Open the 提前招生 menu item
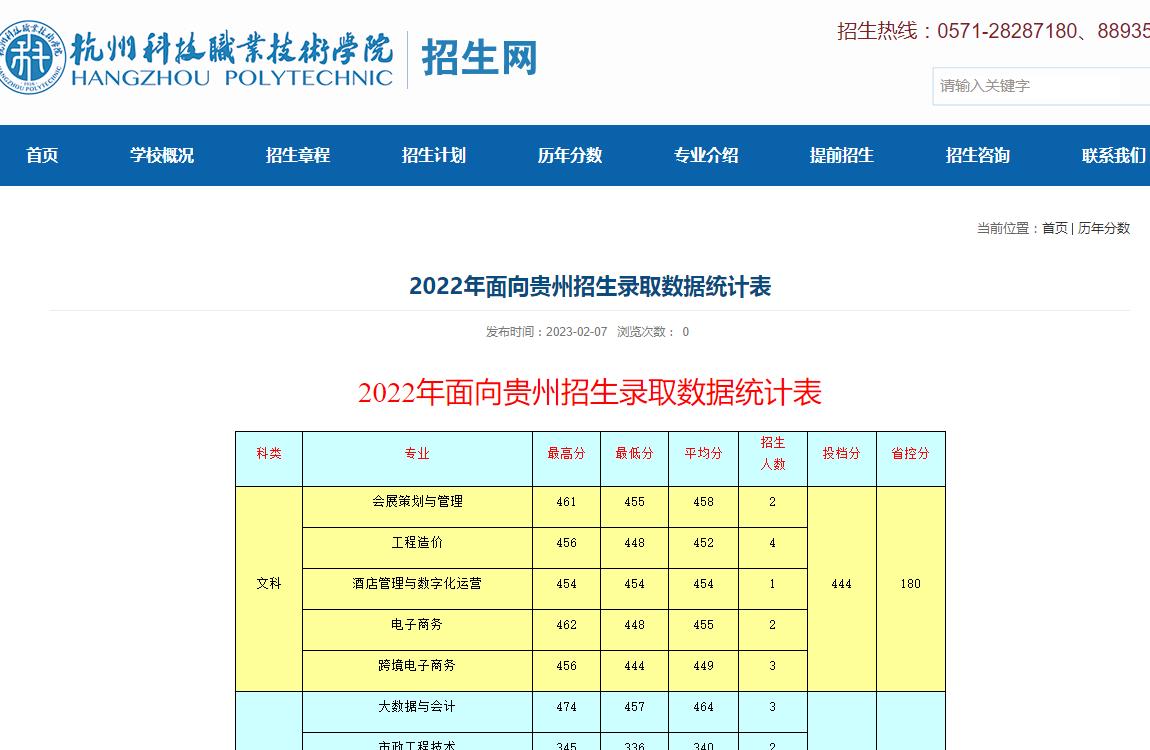The width and height of the screenshot is (1150, 750). tap(842, 155)
